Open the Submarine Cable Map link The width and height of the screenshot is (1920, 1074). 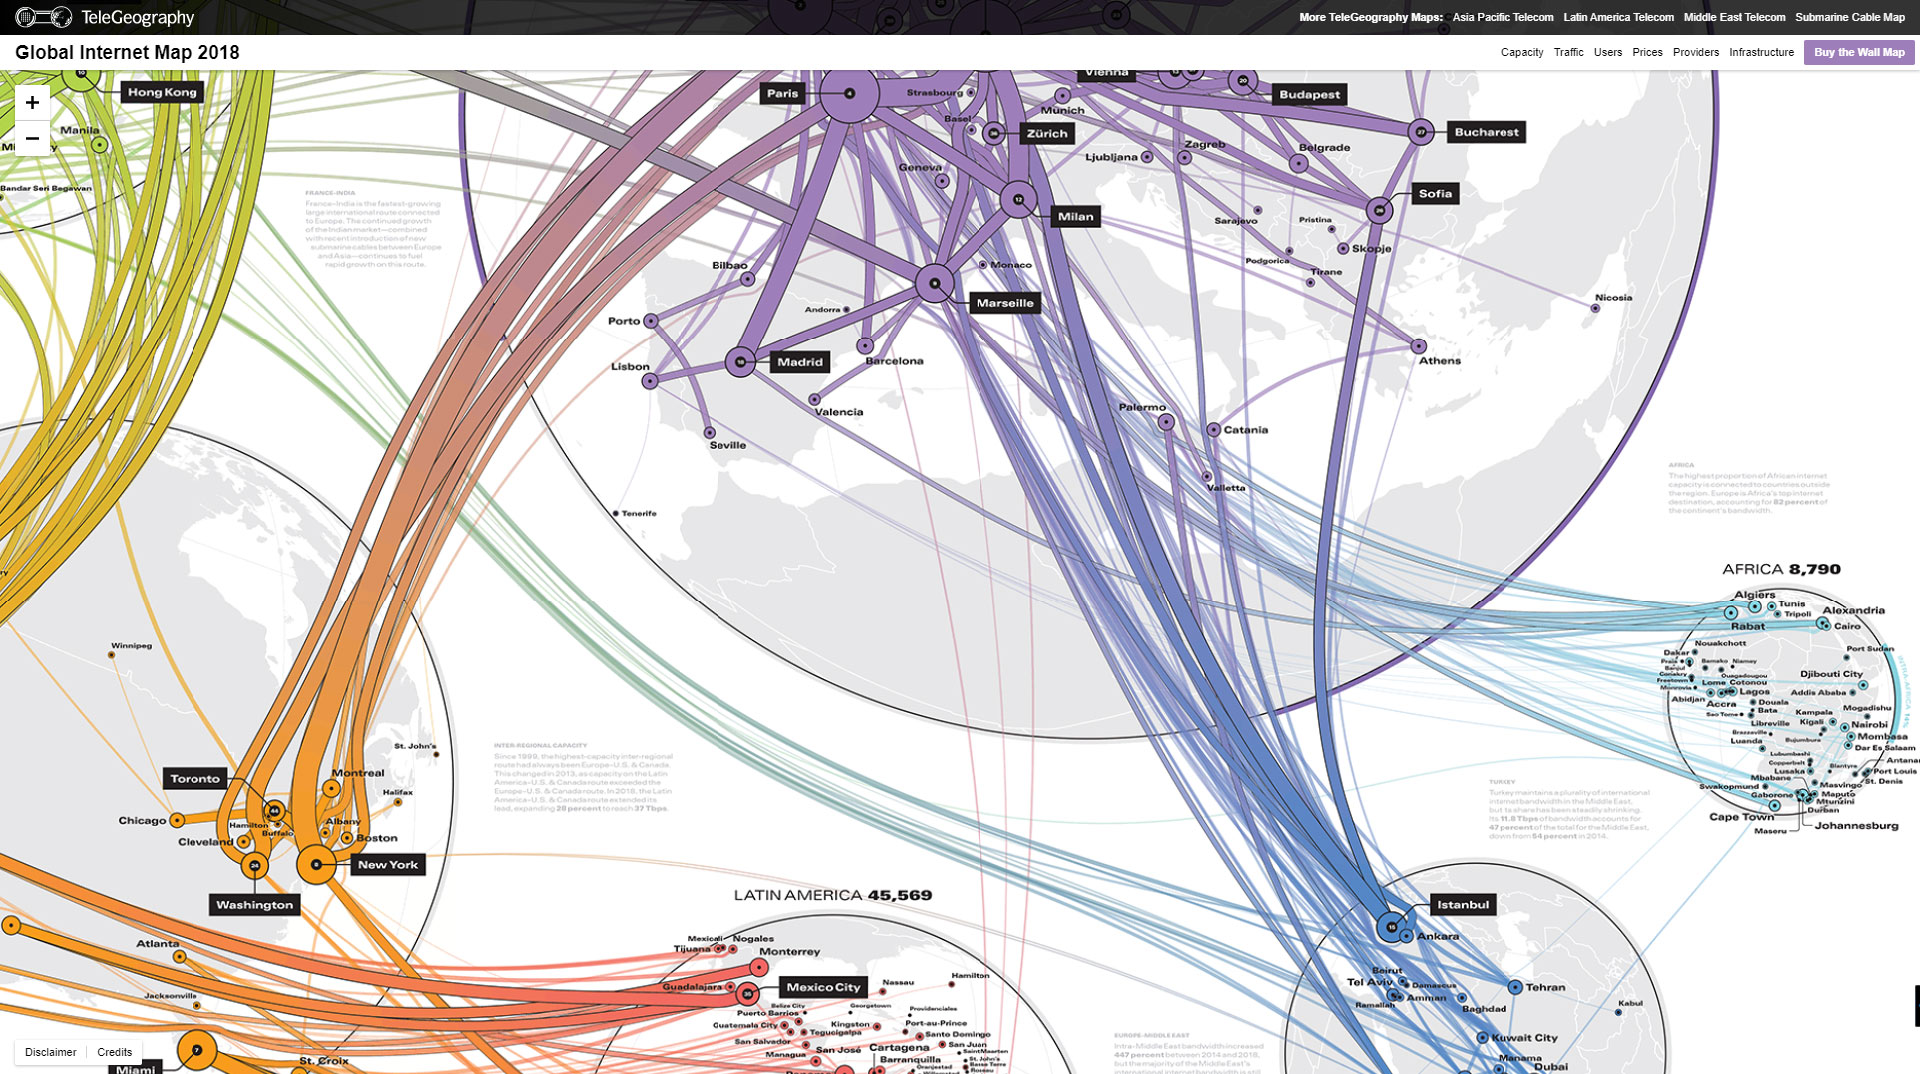[1849, 17]
